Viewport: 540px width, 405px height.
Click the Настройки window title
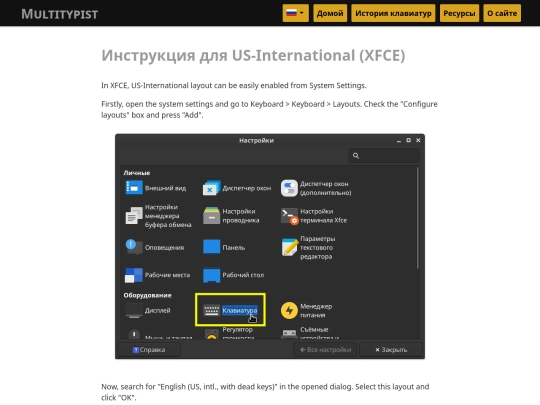coord(257,141)
